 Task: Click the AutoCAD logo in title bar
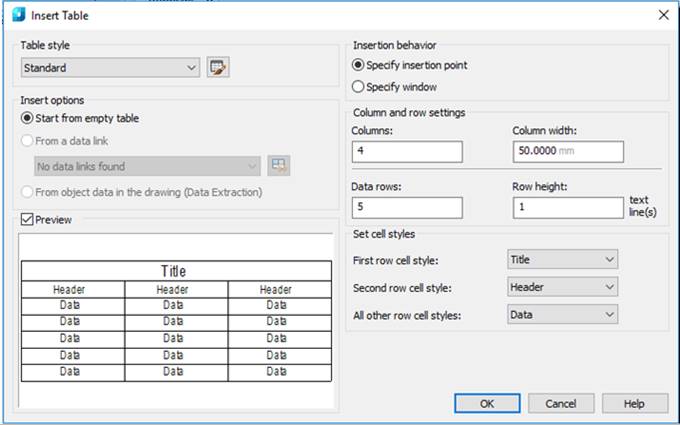tap(18, 14)
